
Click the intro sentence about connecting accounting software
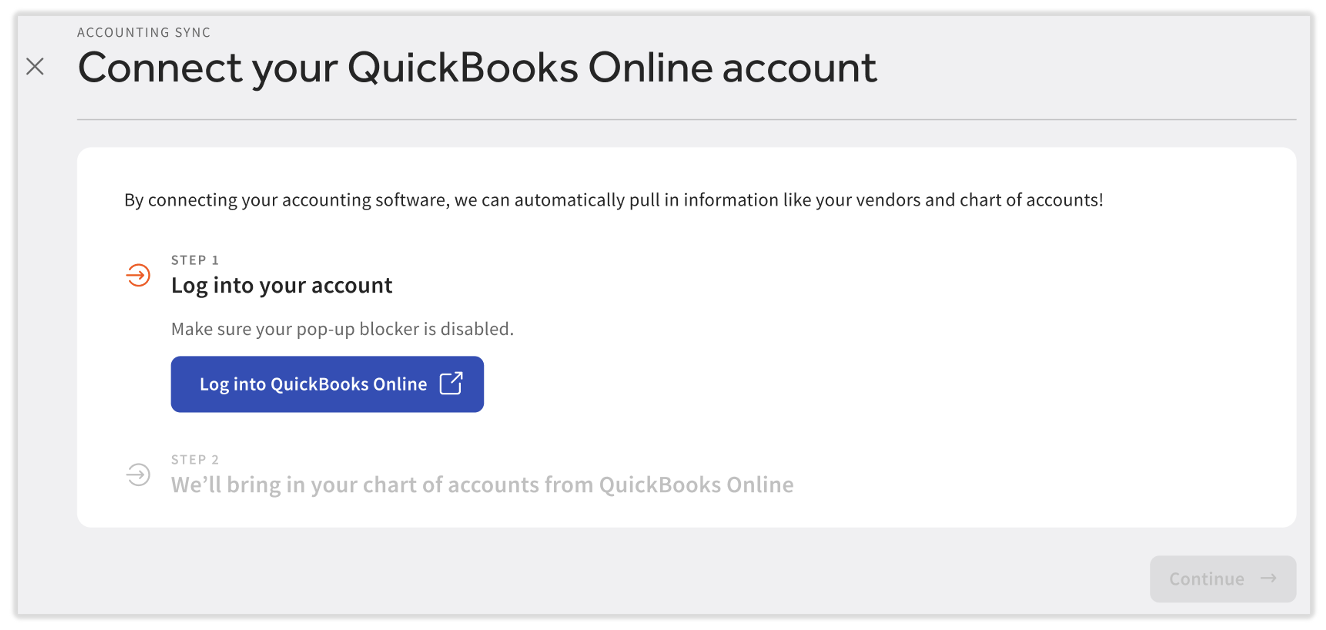[x=613, y=200]
